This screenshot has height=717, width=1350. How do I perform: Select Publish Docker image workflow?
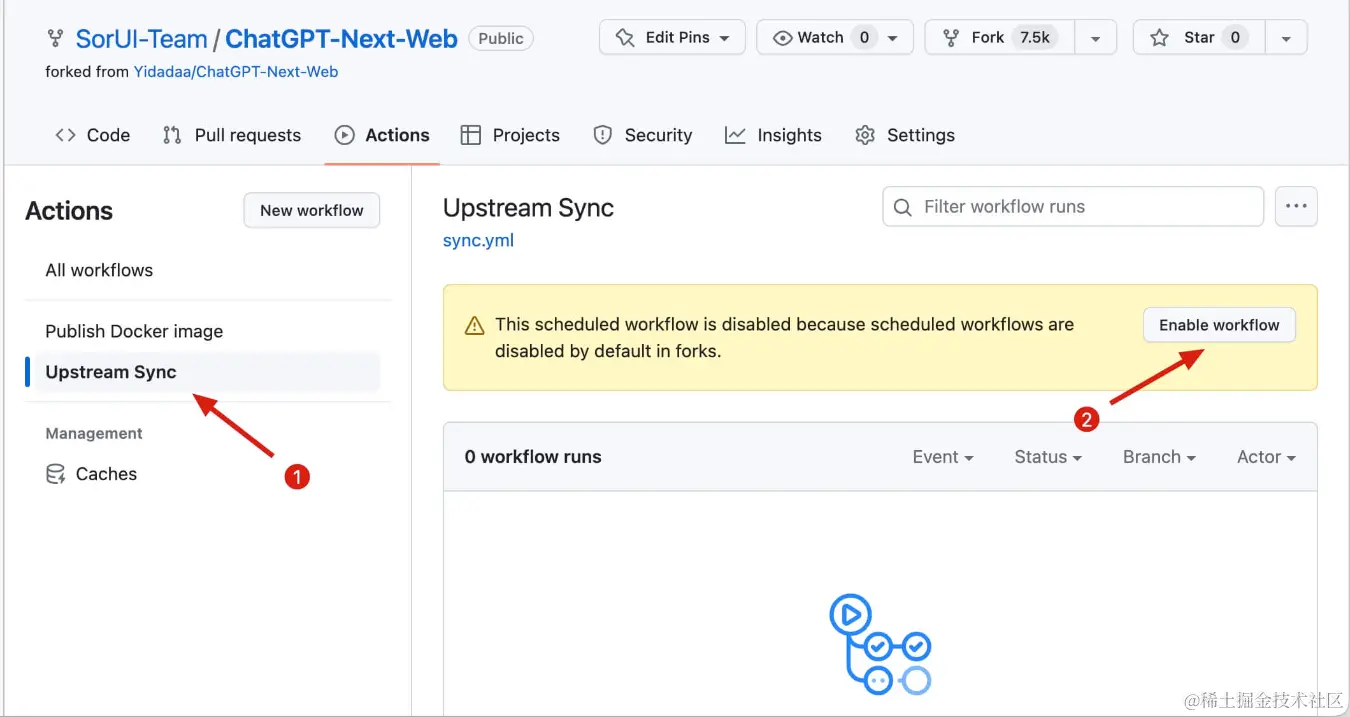pyautogui.click(x=134, y=331)
